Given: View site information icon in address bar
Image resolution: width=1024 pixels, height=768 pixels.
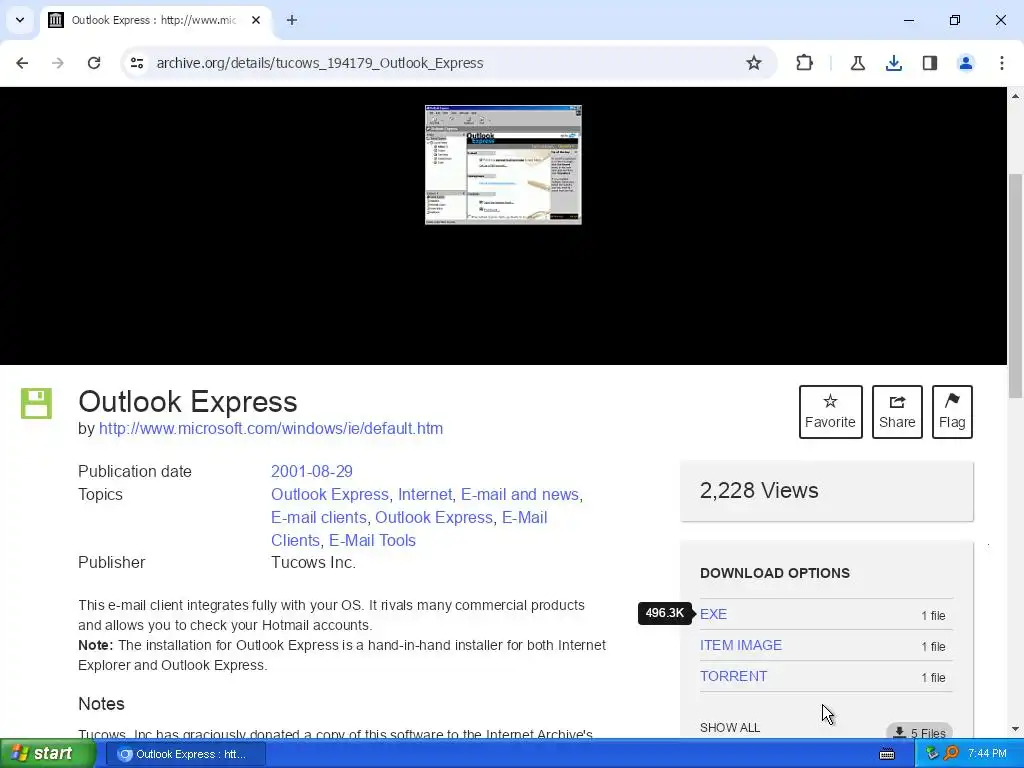Looking at the screenshot, I should 136,63.
